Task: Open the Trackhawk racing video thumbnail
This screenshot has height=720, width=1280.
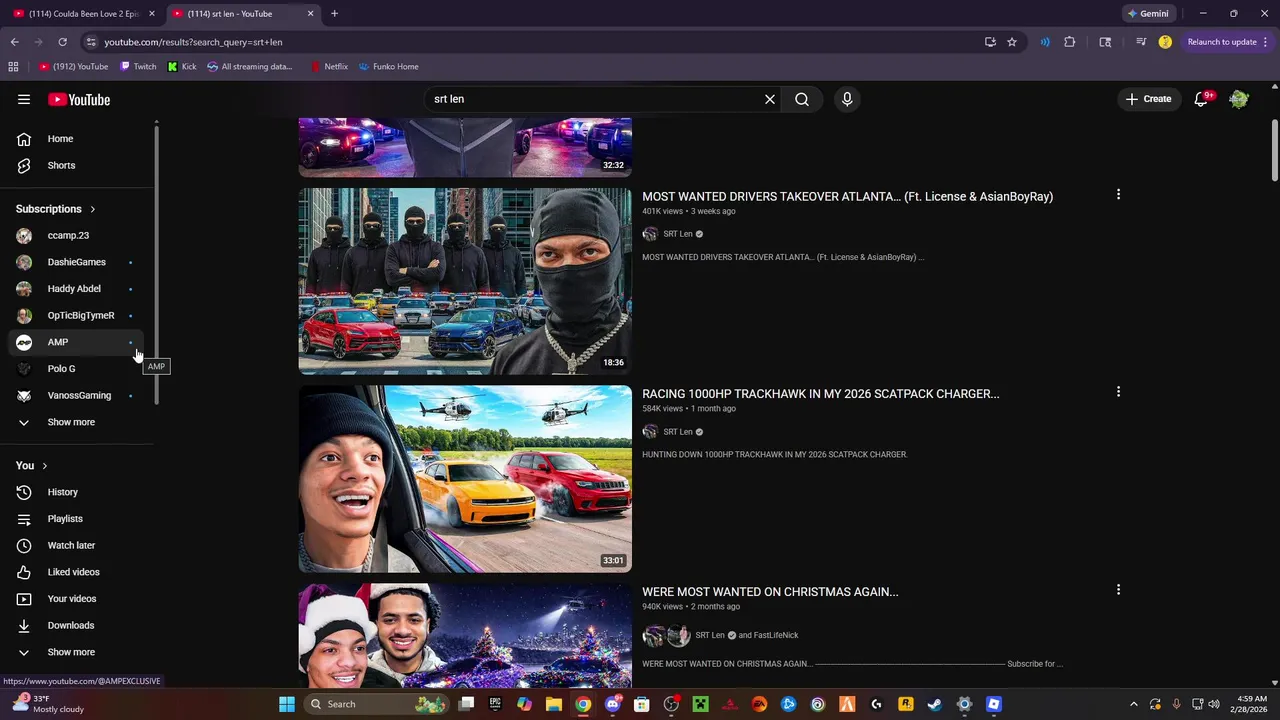Action: [x=465, y=479]
